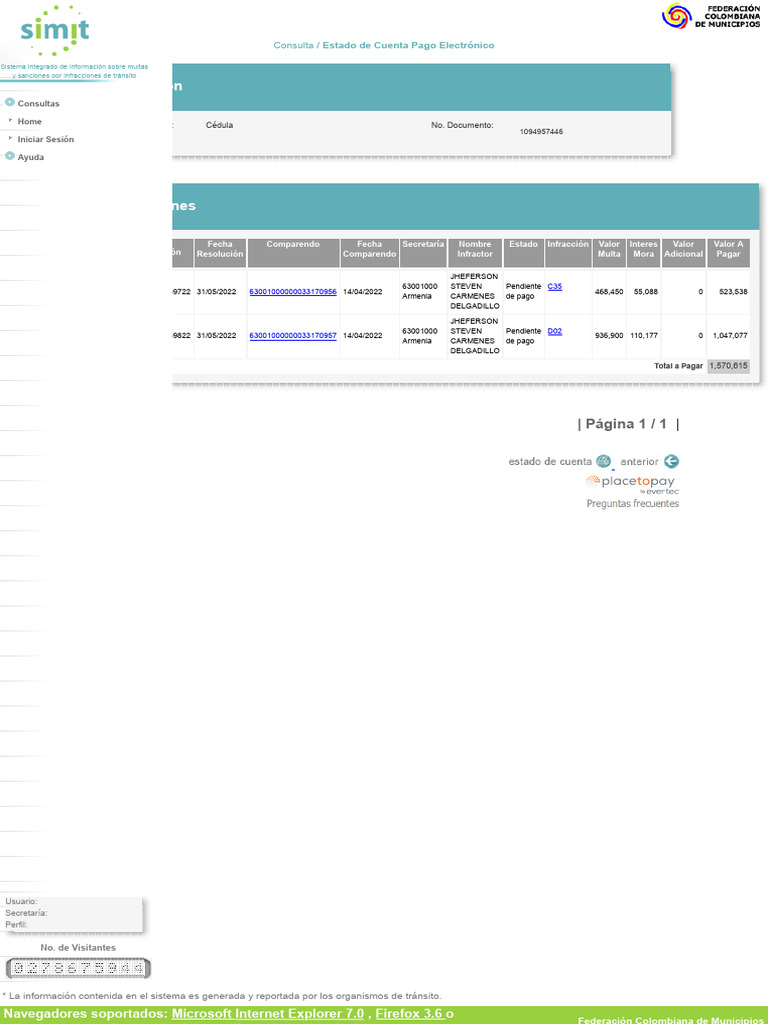
Task: Click the Fecha Resolución column header
Action: [x=220, y=253]
